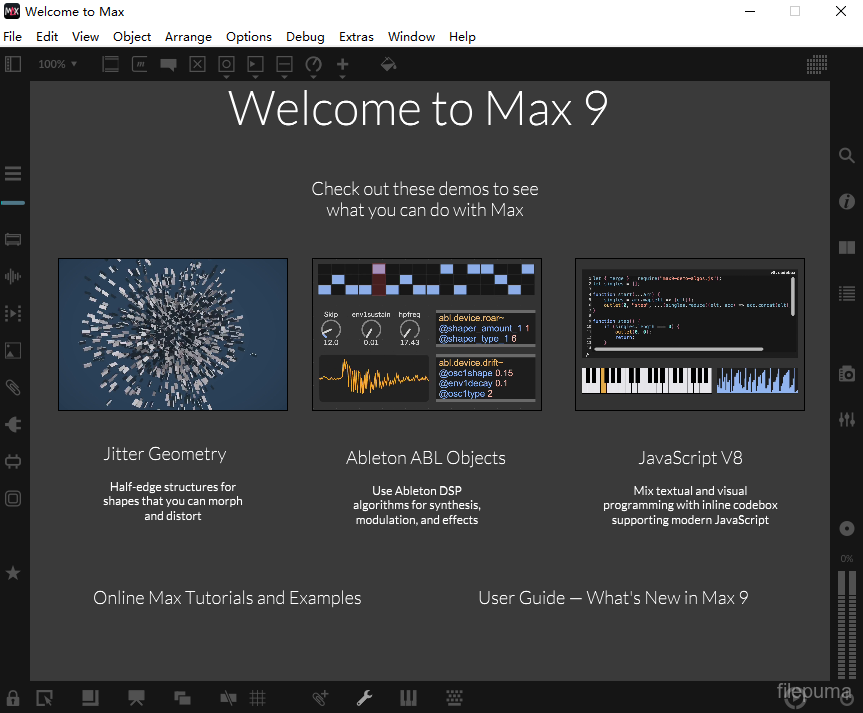Screen dimensions: 863x713
Task: Open the Jitter Geometry demo thumbnail
Action: point(173,334)
